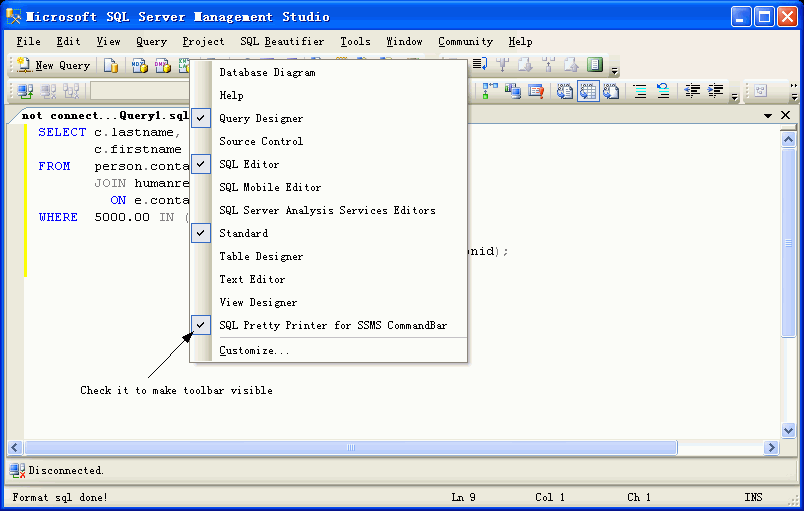Screen dimensions: 804x511
Task: Click the Disconnected status icon
Action: pyautogui.click(x=17, y=471)
